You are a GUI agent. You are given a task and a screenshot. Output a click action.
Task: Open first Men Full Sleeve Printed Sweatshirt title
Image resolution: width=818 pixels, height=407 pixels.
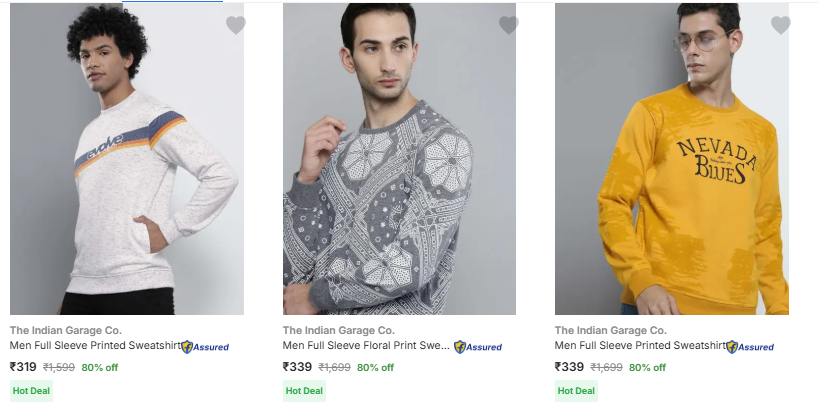(95, 346)
